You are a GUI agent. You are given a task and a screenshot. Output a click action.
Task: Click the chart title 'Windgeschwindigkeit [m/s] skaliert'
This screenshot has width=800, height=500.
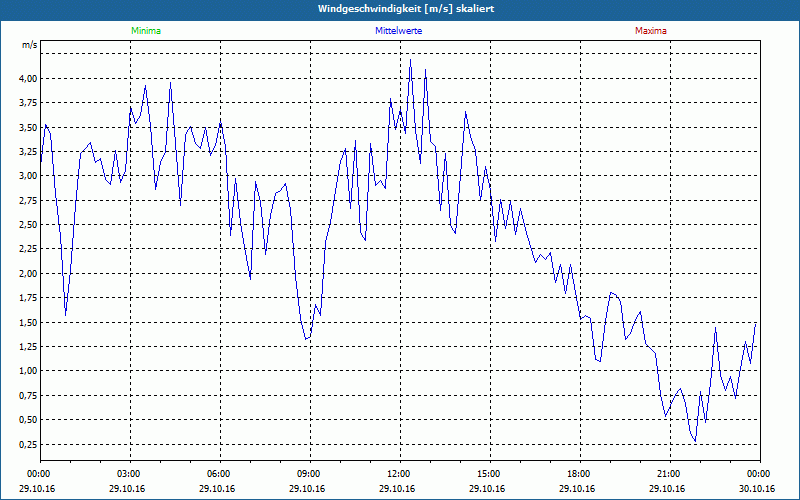click(x=406, y=9)
